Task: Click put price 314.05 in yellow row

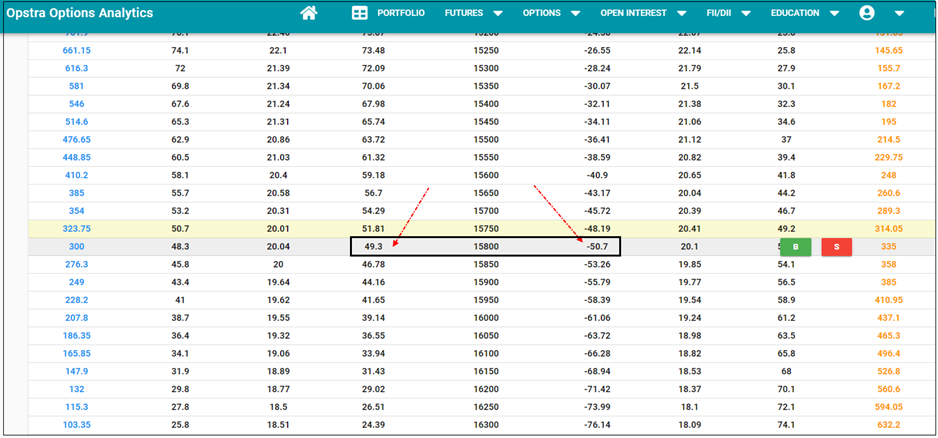Action: pos(885,228)
